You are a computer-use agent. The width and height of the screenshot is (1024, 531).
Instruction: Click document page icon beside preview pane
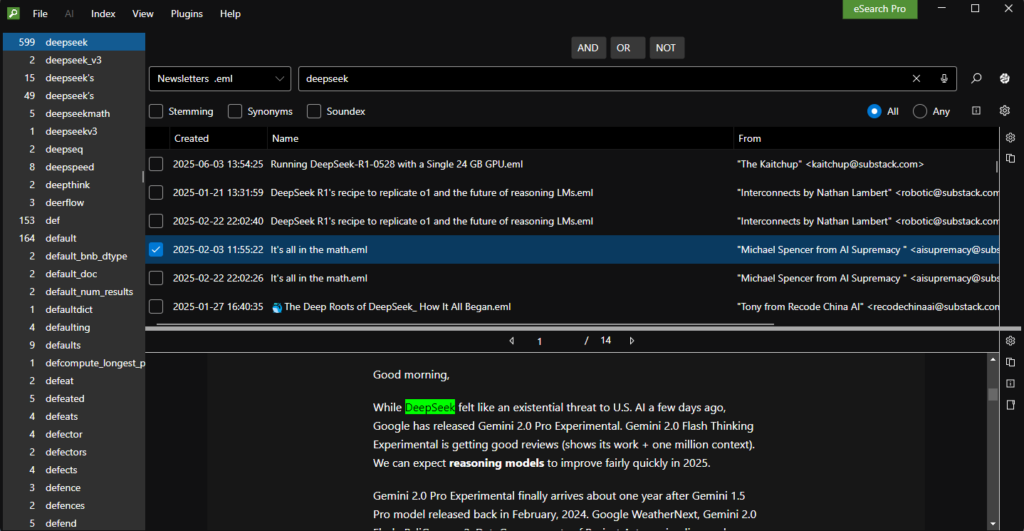coord(1010,405)
